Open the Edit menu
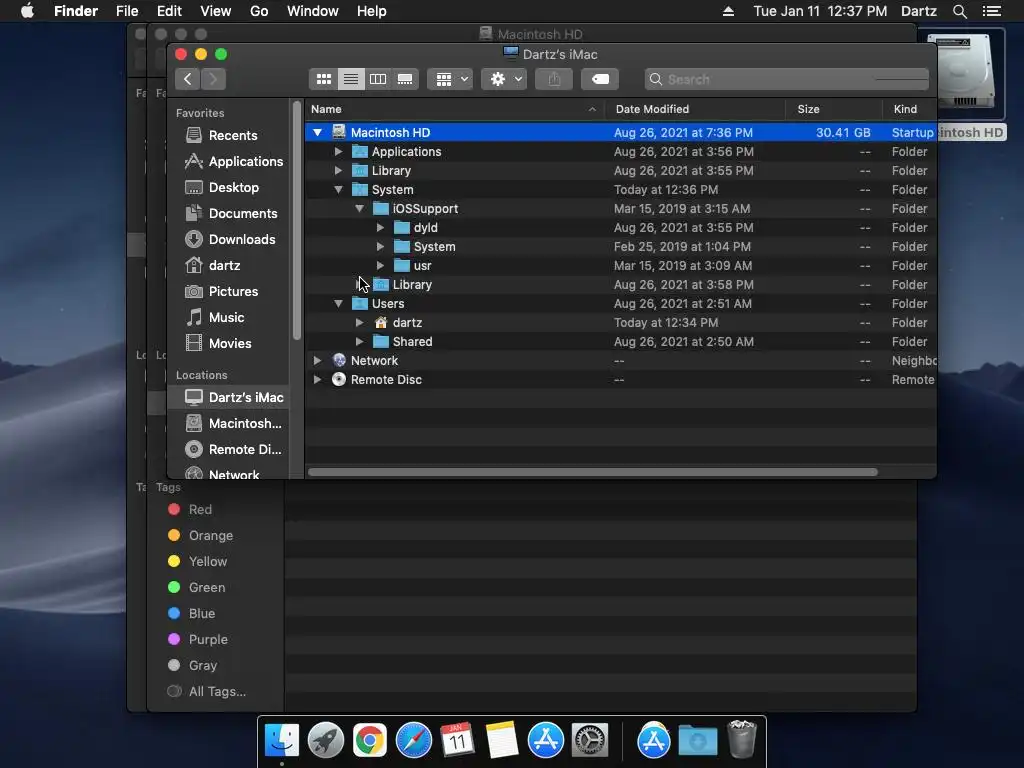 click(169, 11)
